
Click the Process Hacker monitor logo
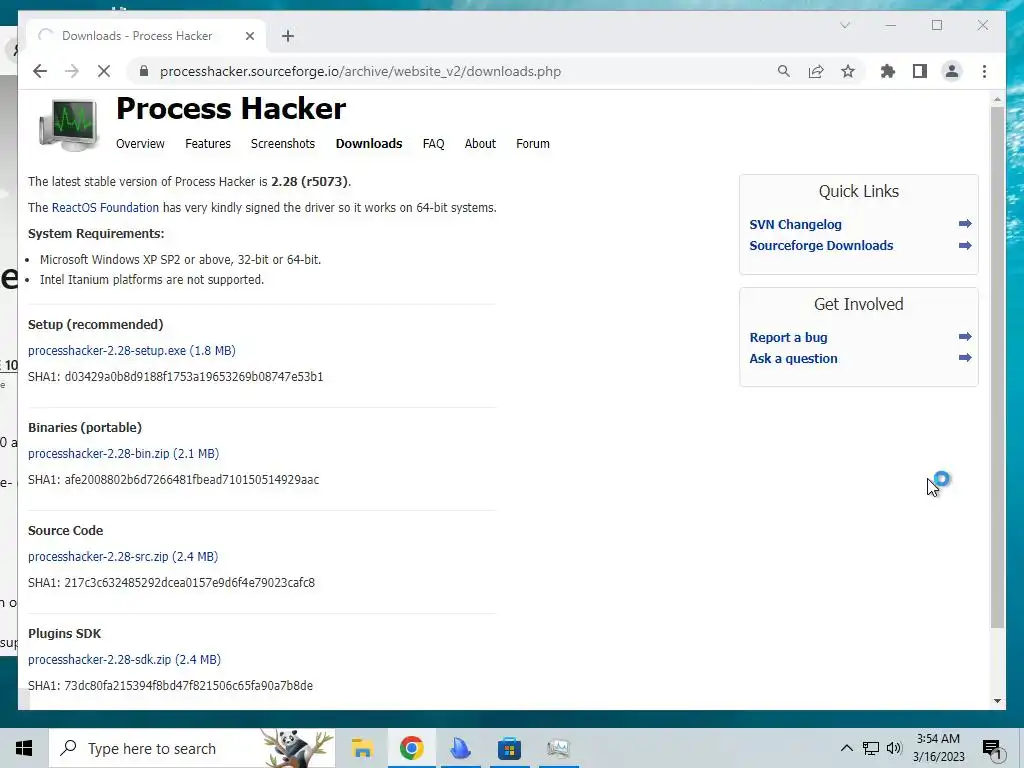point(69,124)
